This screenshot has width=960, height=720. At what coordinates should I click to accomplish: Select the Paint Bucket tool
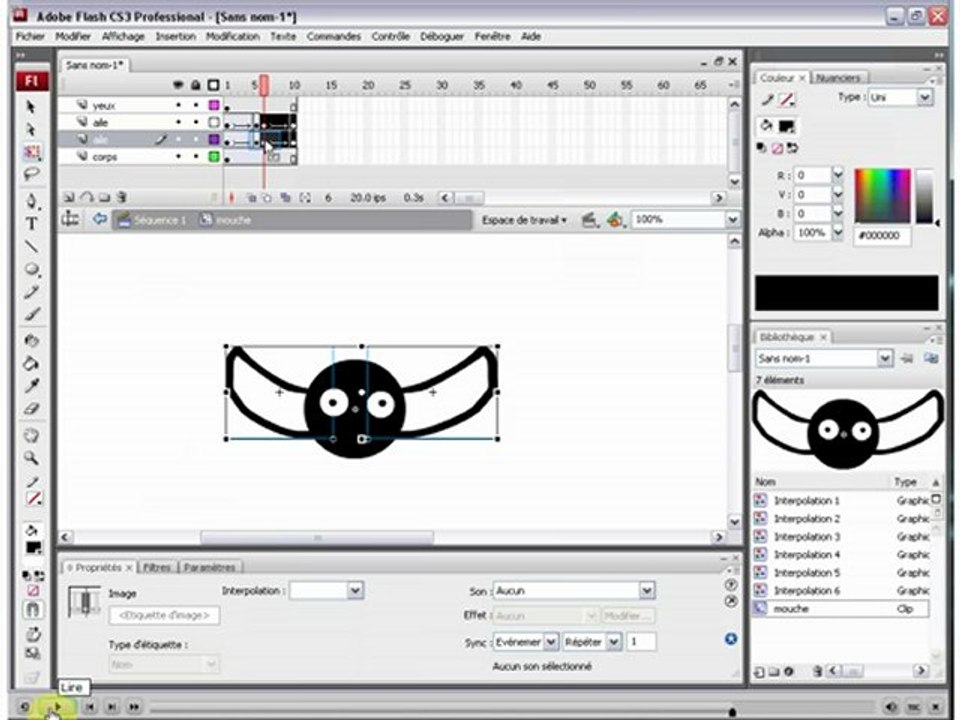[x=32, y=364]
